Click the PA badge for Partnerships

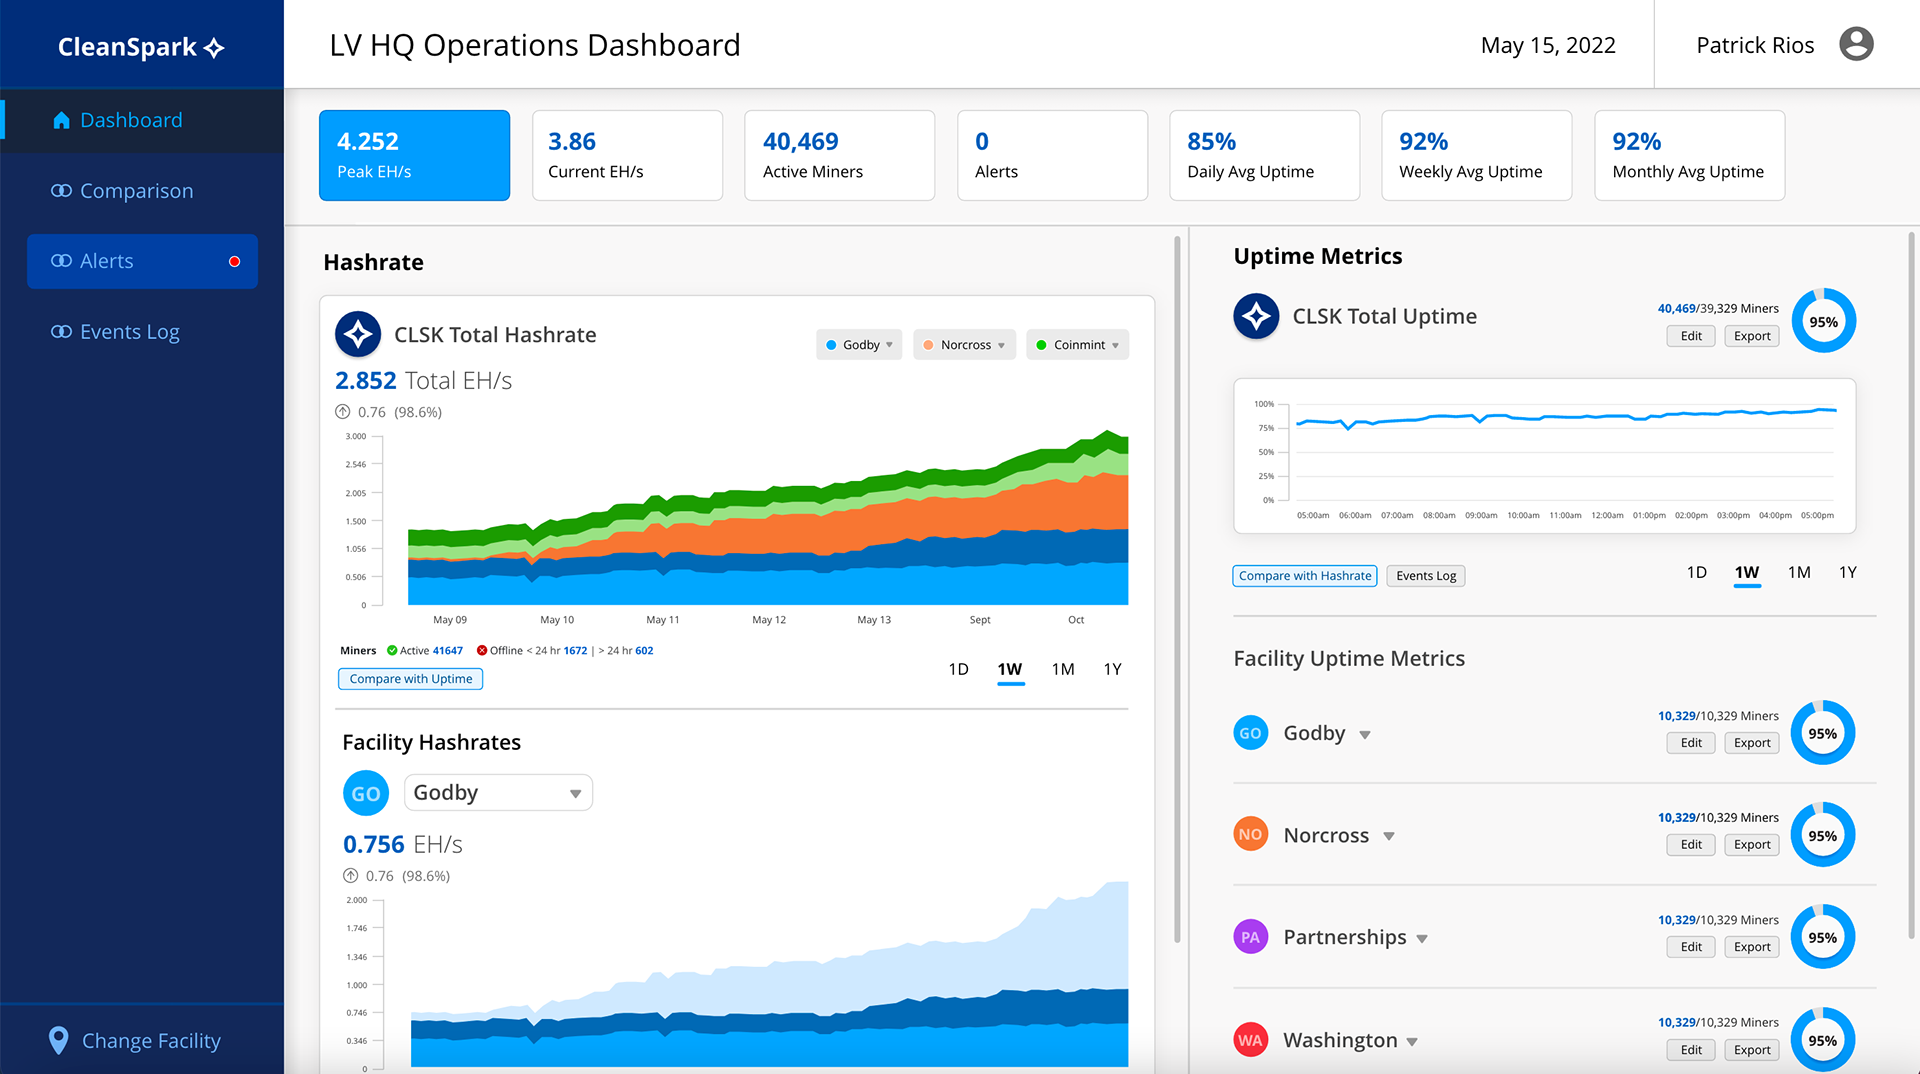(x=1250, y=937)
